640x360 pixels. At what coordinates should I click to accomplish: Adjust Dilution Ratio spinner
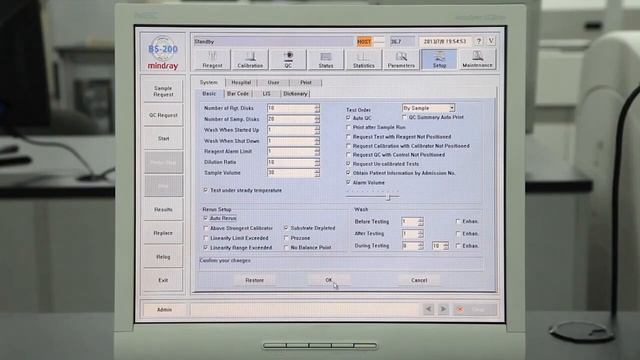tap(317, 162)
